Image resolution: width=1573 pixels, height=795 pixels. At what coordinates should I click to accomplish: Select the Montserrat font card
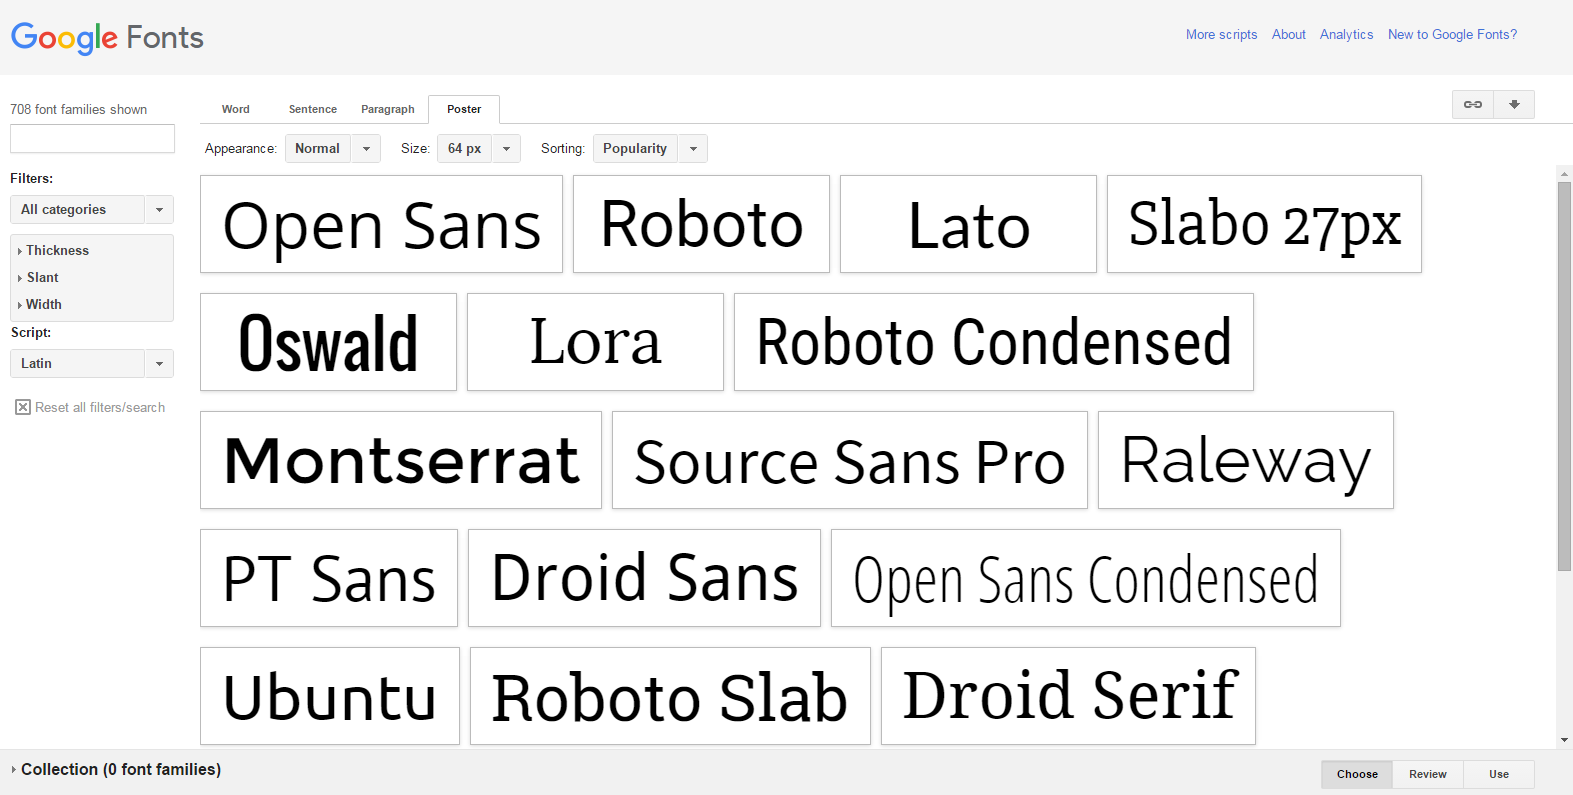pos(401,460)
